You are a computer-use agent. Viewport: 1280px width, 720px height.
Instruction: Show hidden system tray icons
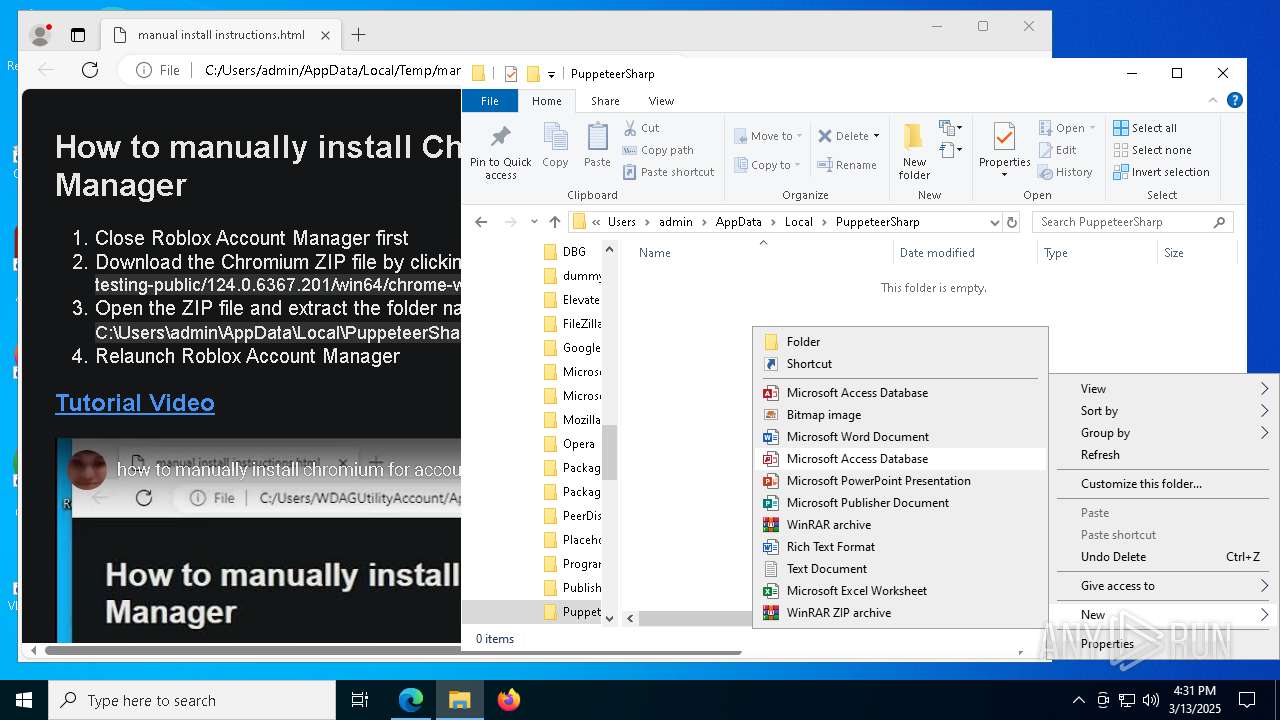(x=1078, y=700)
